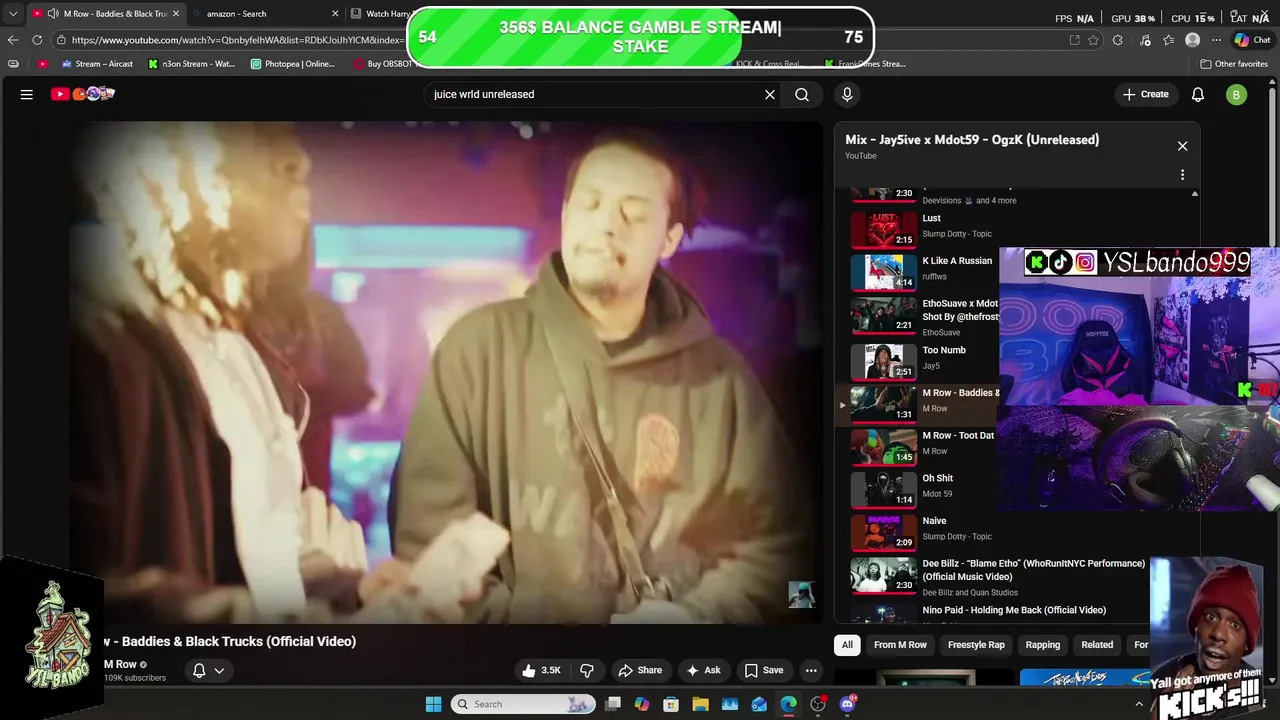
Task: Open File Explorer from taskbar
Action: pos(700,704)
